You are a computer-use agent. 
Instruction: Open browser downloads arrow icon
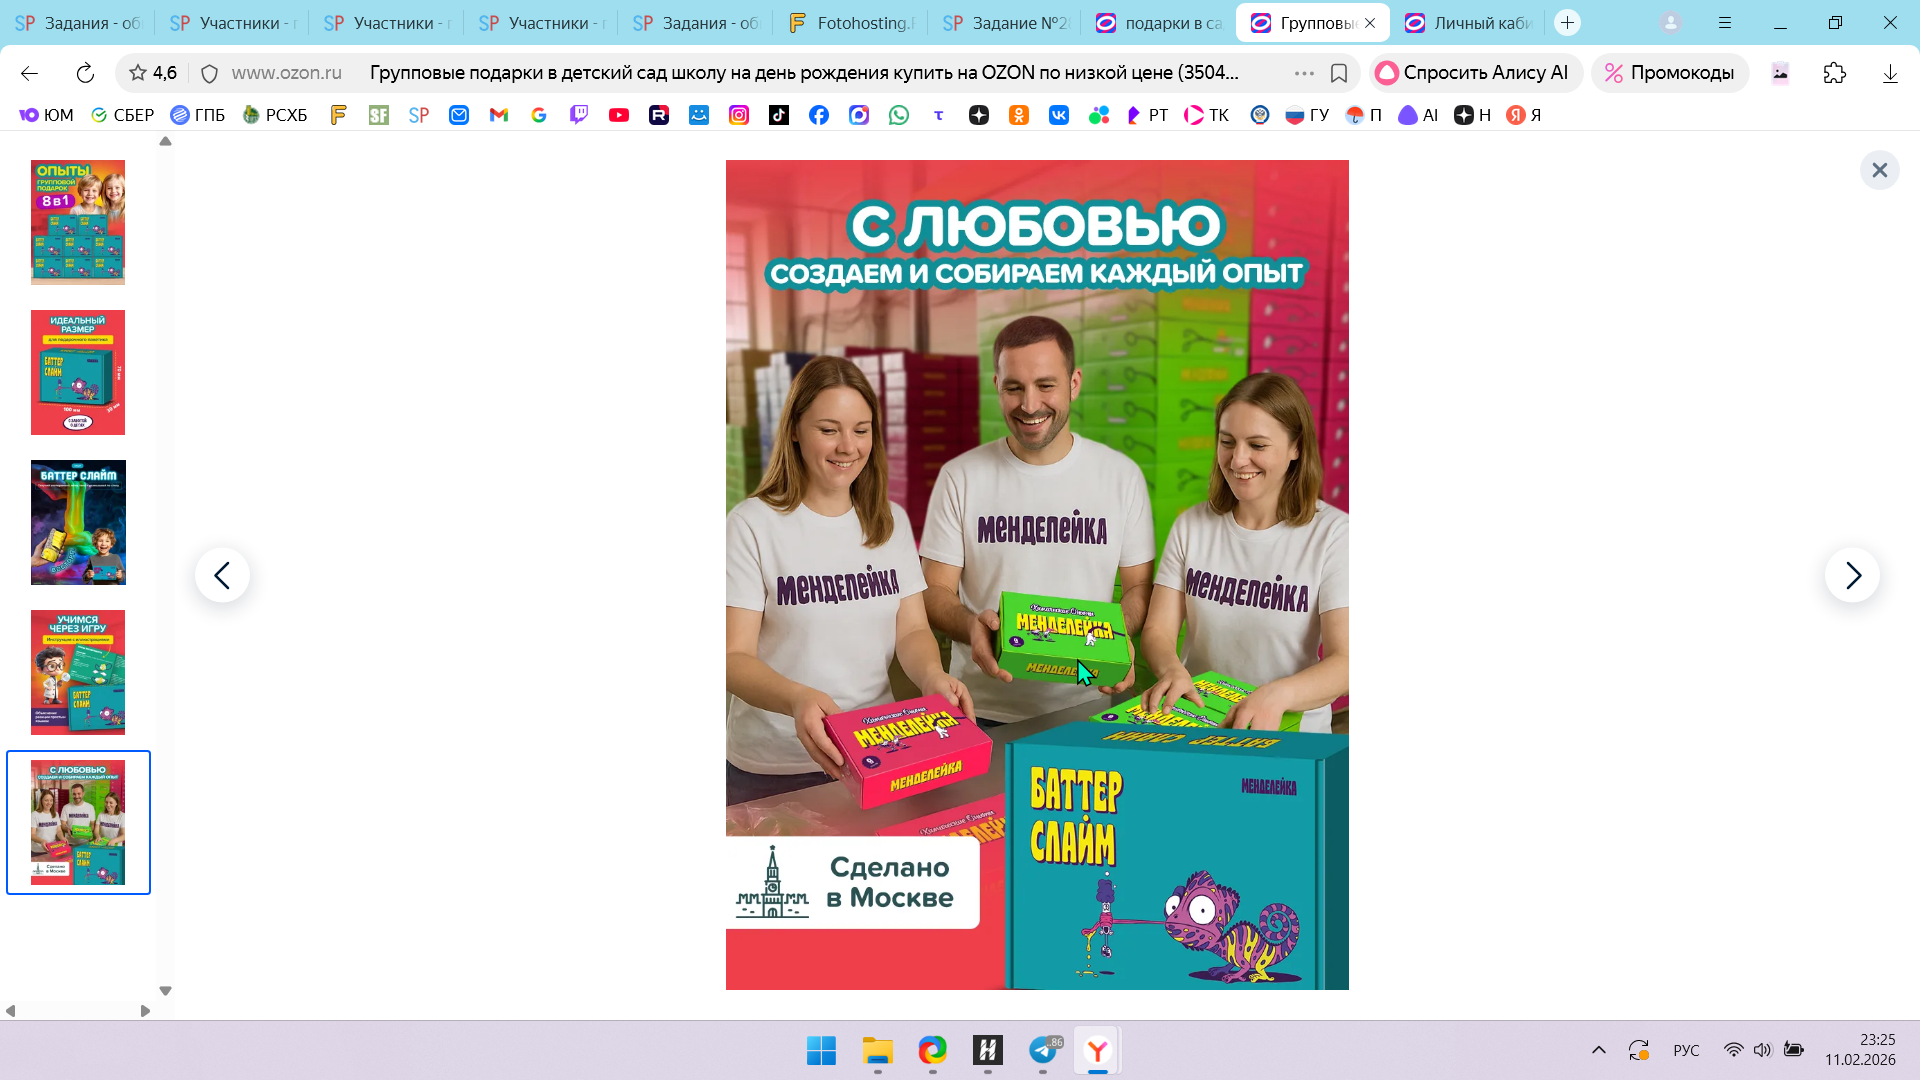(1889, 73)
